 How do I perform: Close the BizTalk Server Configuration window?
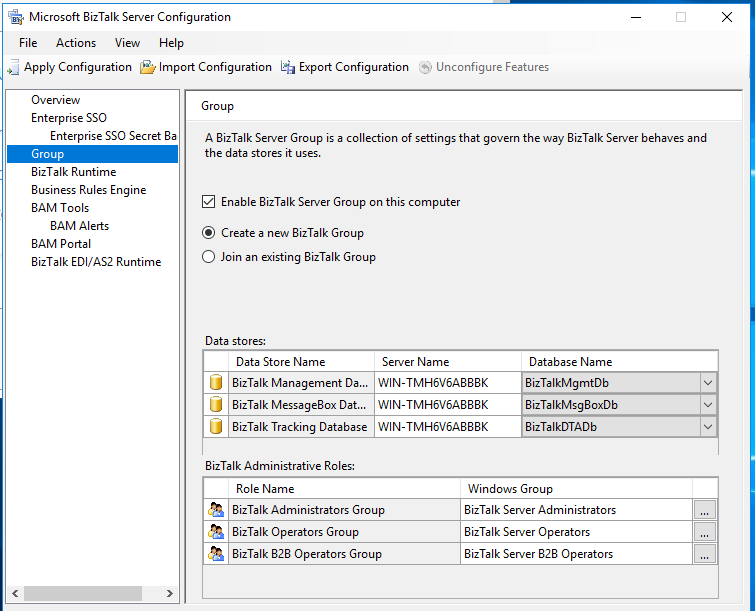pyautogui.click(x=727, y=17)
